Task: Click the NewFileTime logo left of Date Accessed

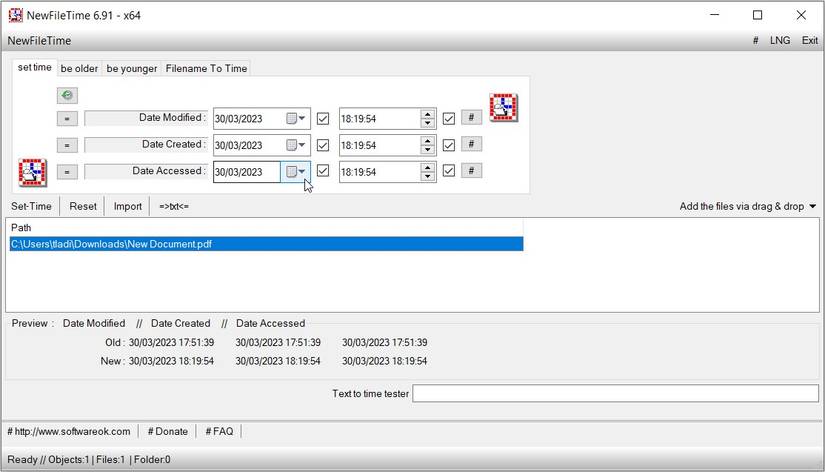Action: click(x=33, y=172)
